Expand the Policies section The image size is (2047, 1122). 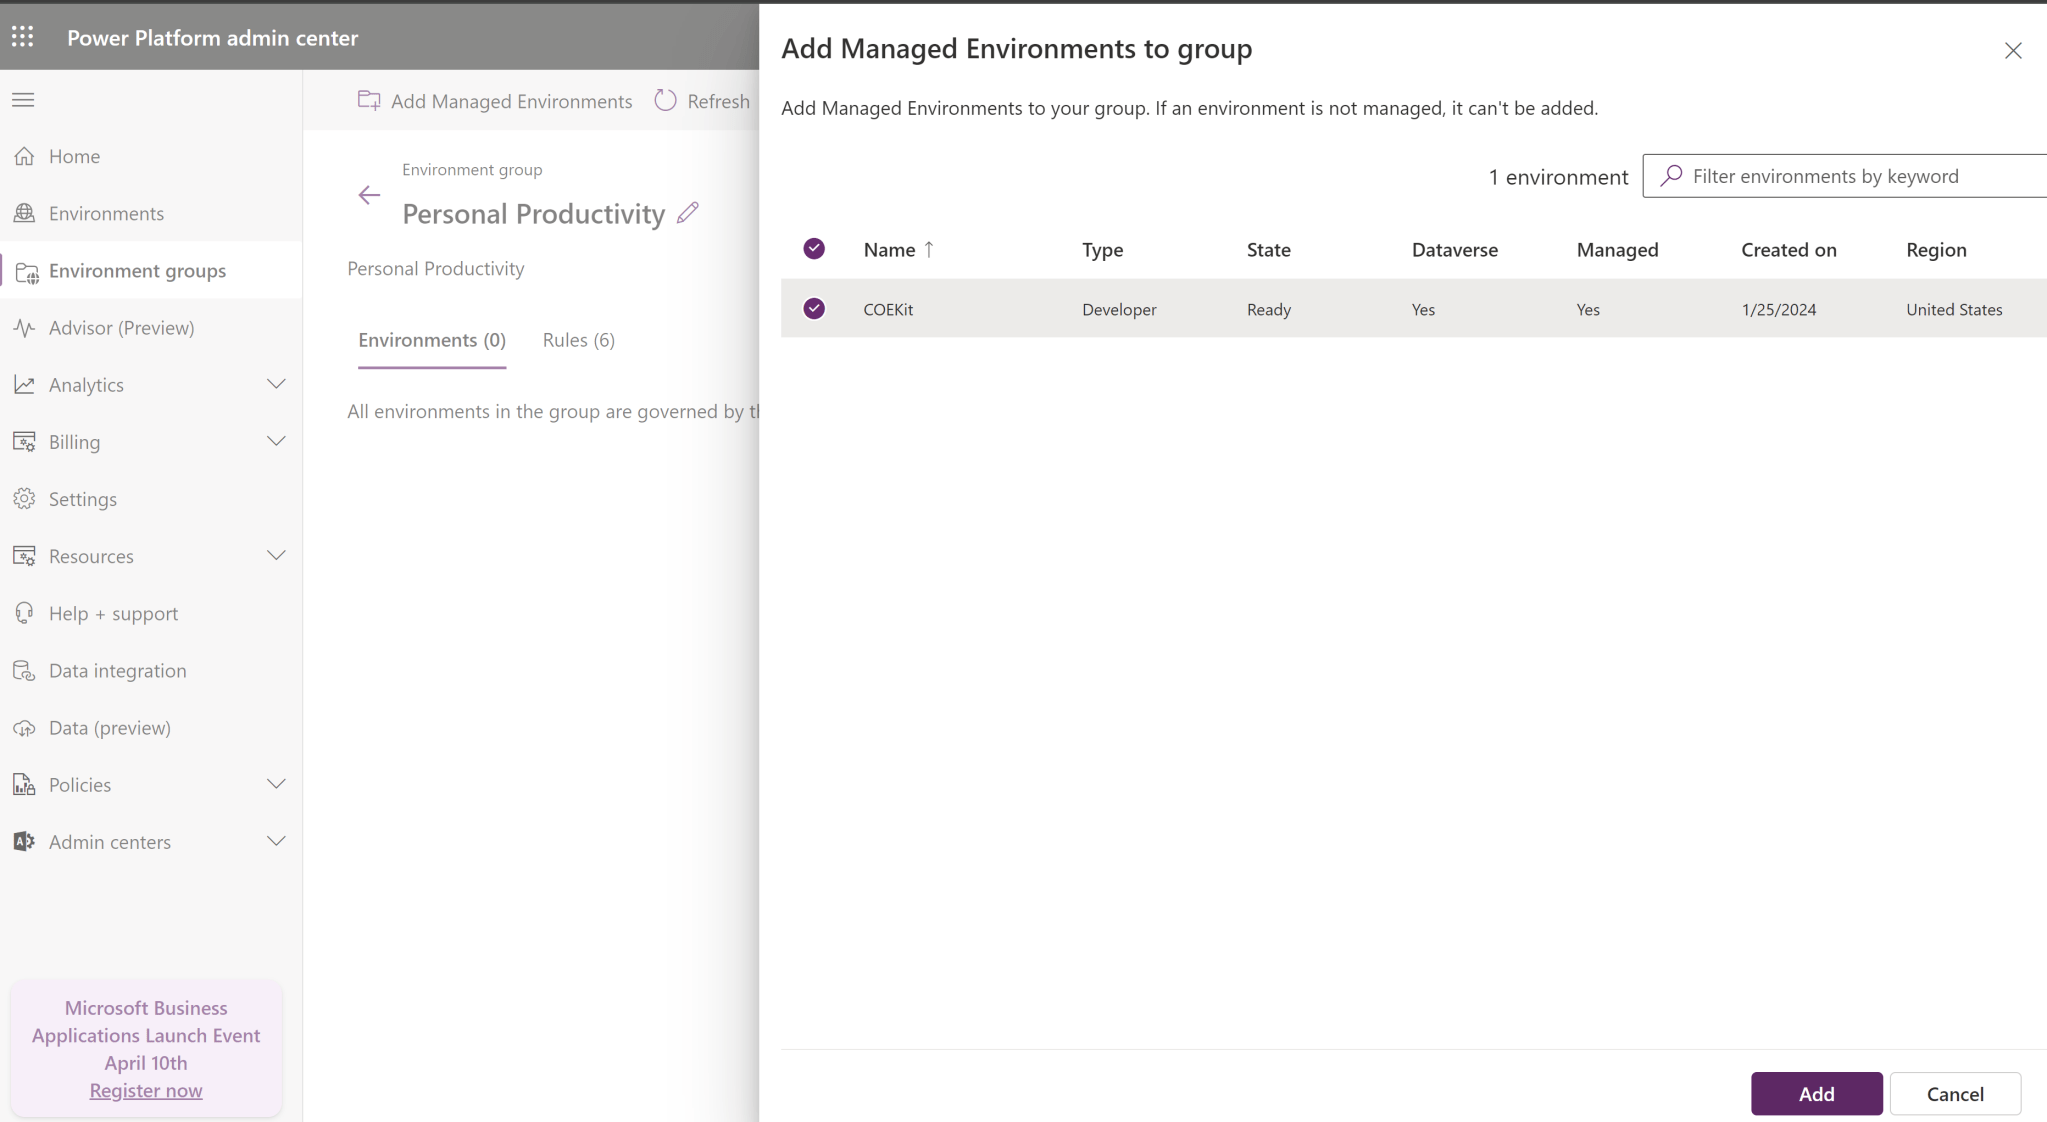point(277,784)
